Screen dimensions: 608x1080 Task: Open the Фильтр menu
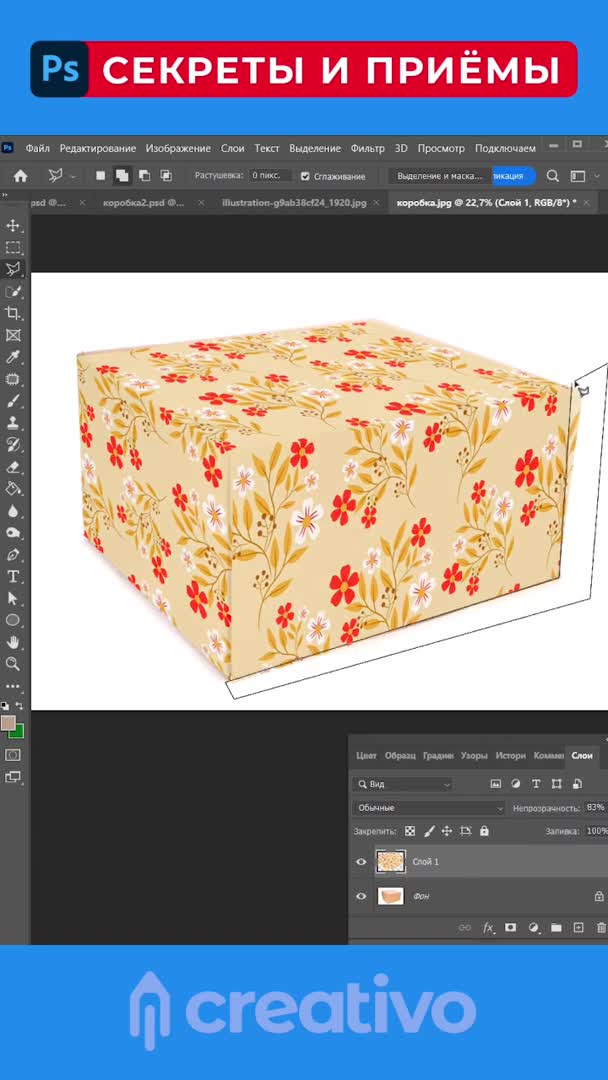click(x=367, y=148)
